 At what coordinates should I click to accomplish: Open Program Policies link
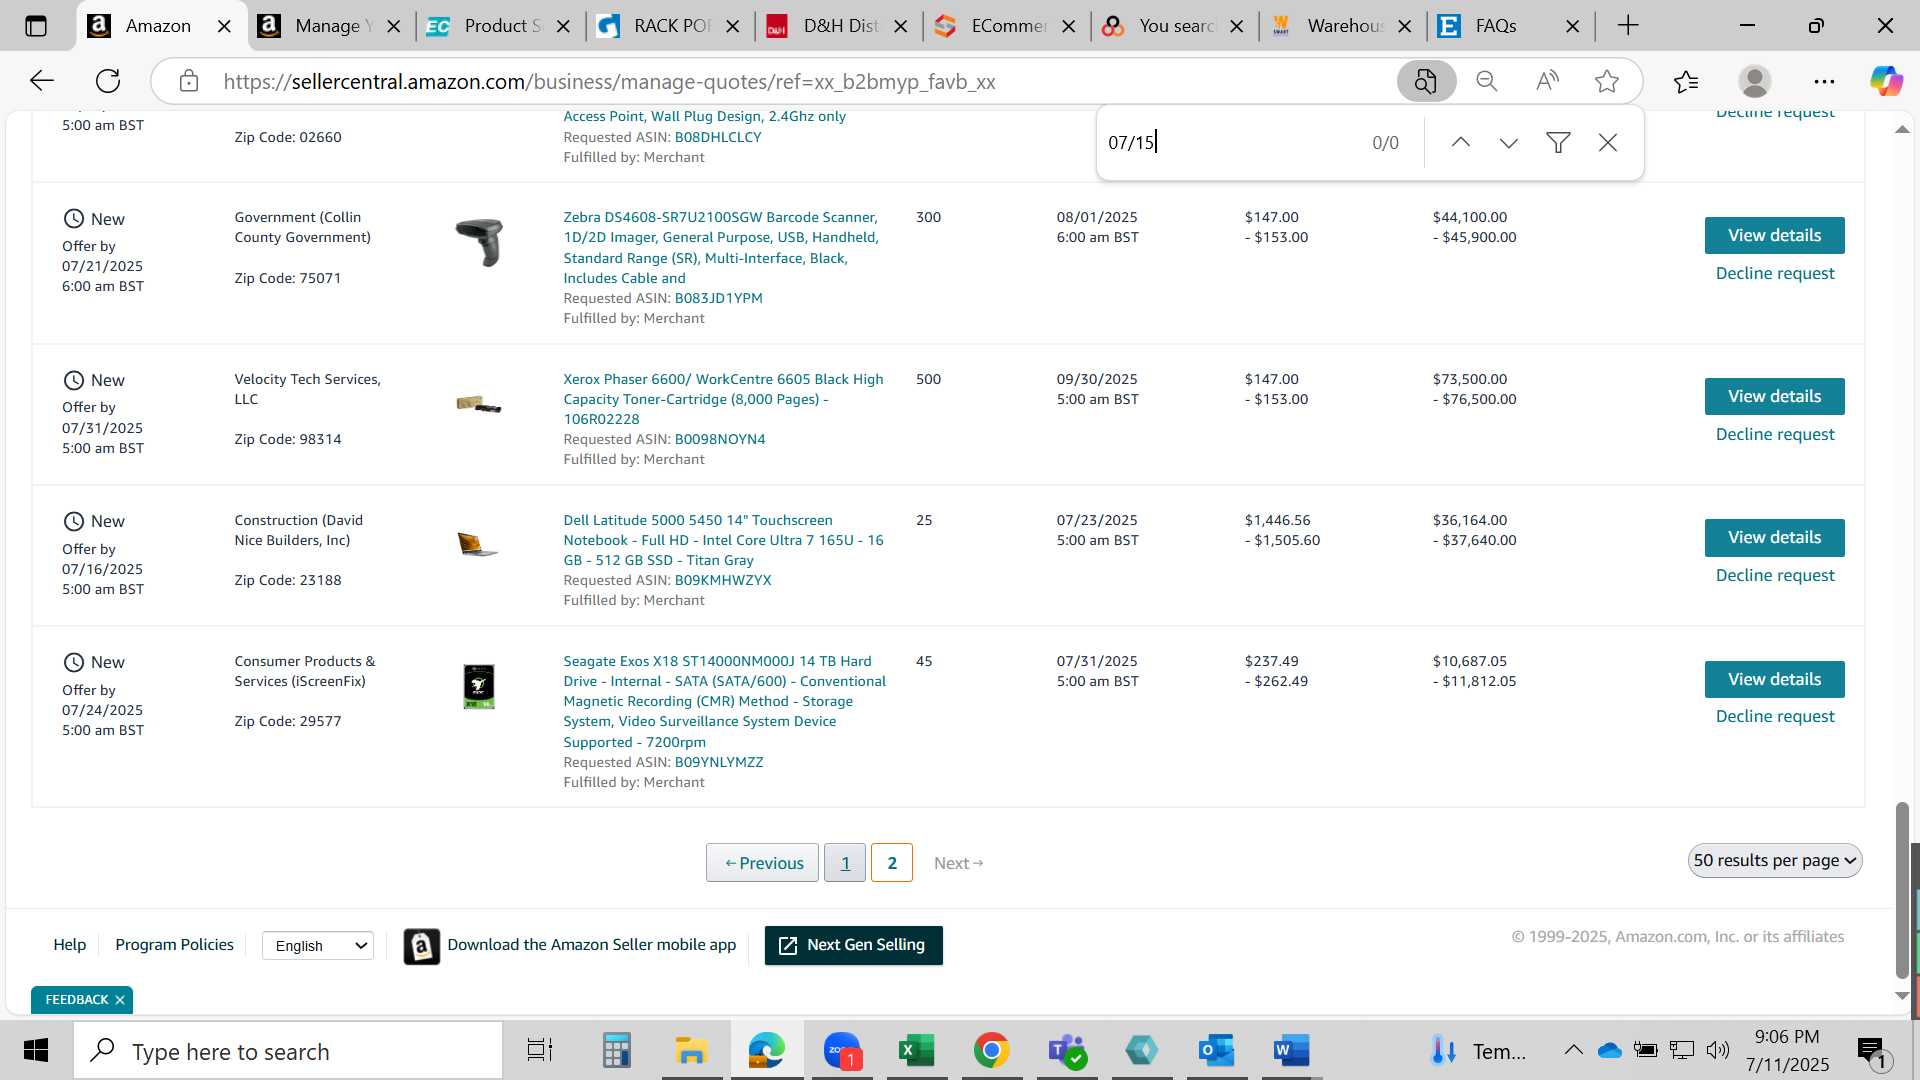point(174,945)
